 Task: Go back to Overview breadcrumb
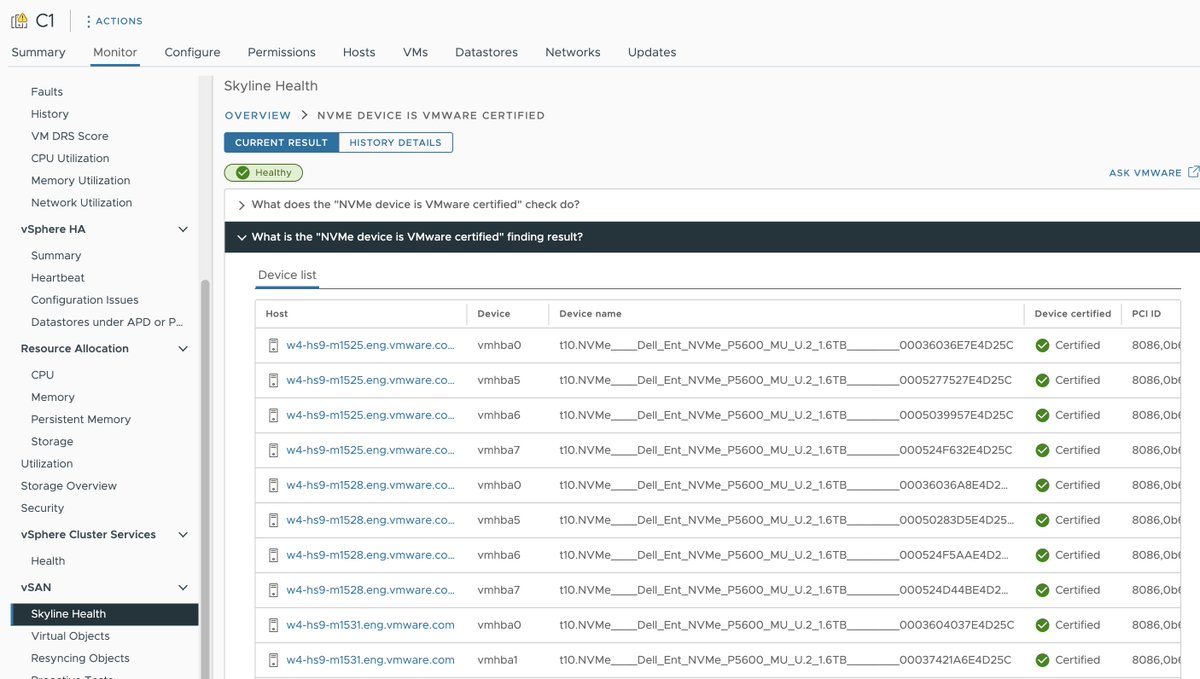point(258,115)
